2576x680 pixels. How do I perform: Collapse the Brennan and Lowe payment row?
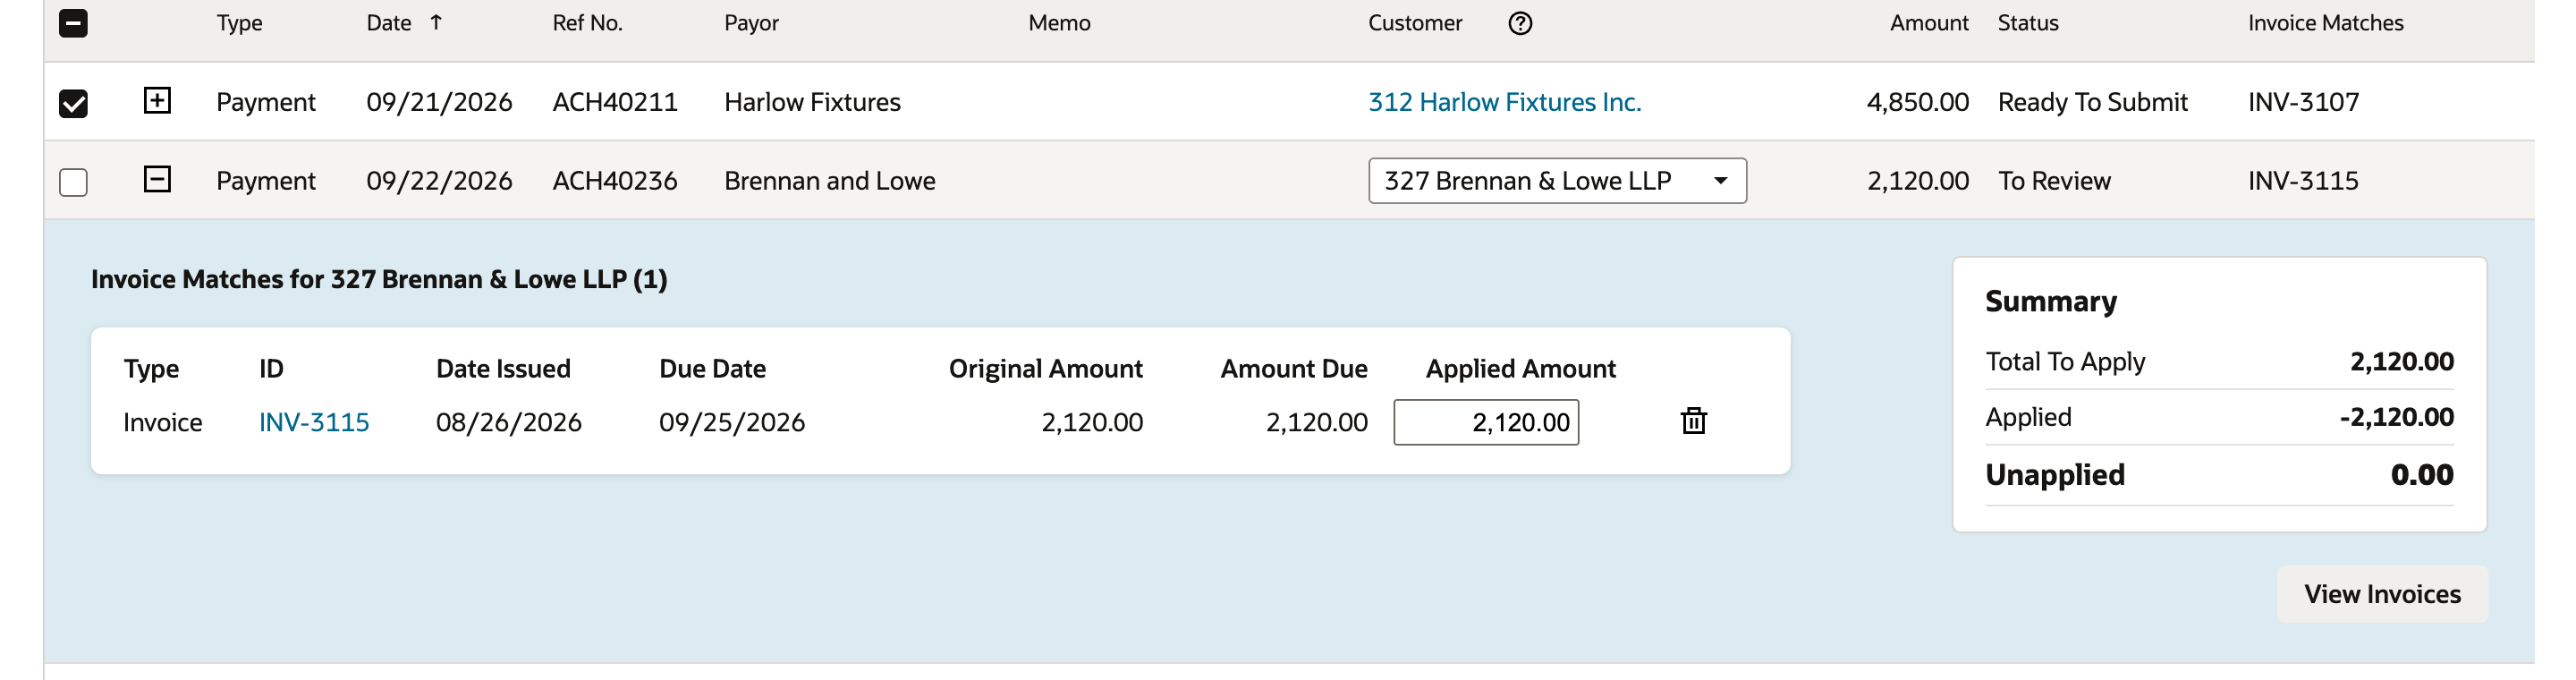(157, 179)
